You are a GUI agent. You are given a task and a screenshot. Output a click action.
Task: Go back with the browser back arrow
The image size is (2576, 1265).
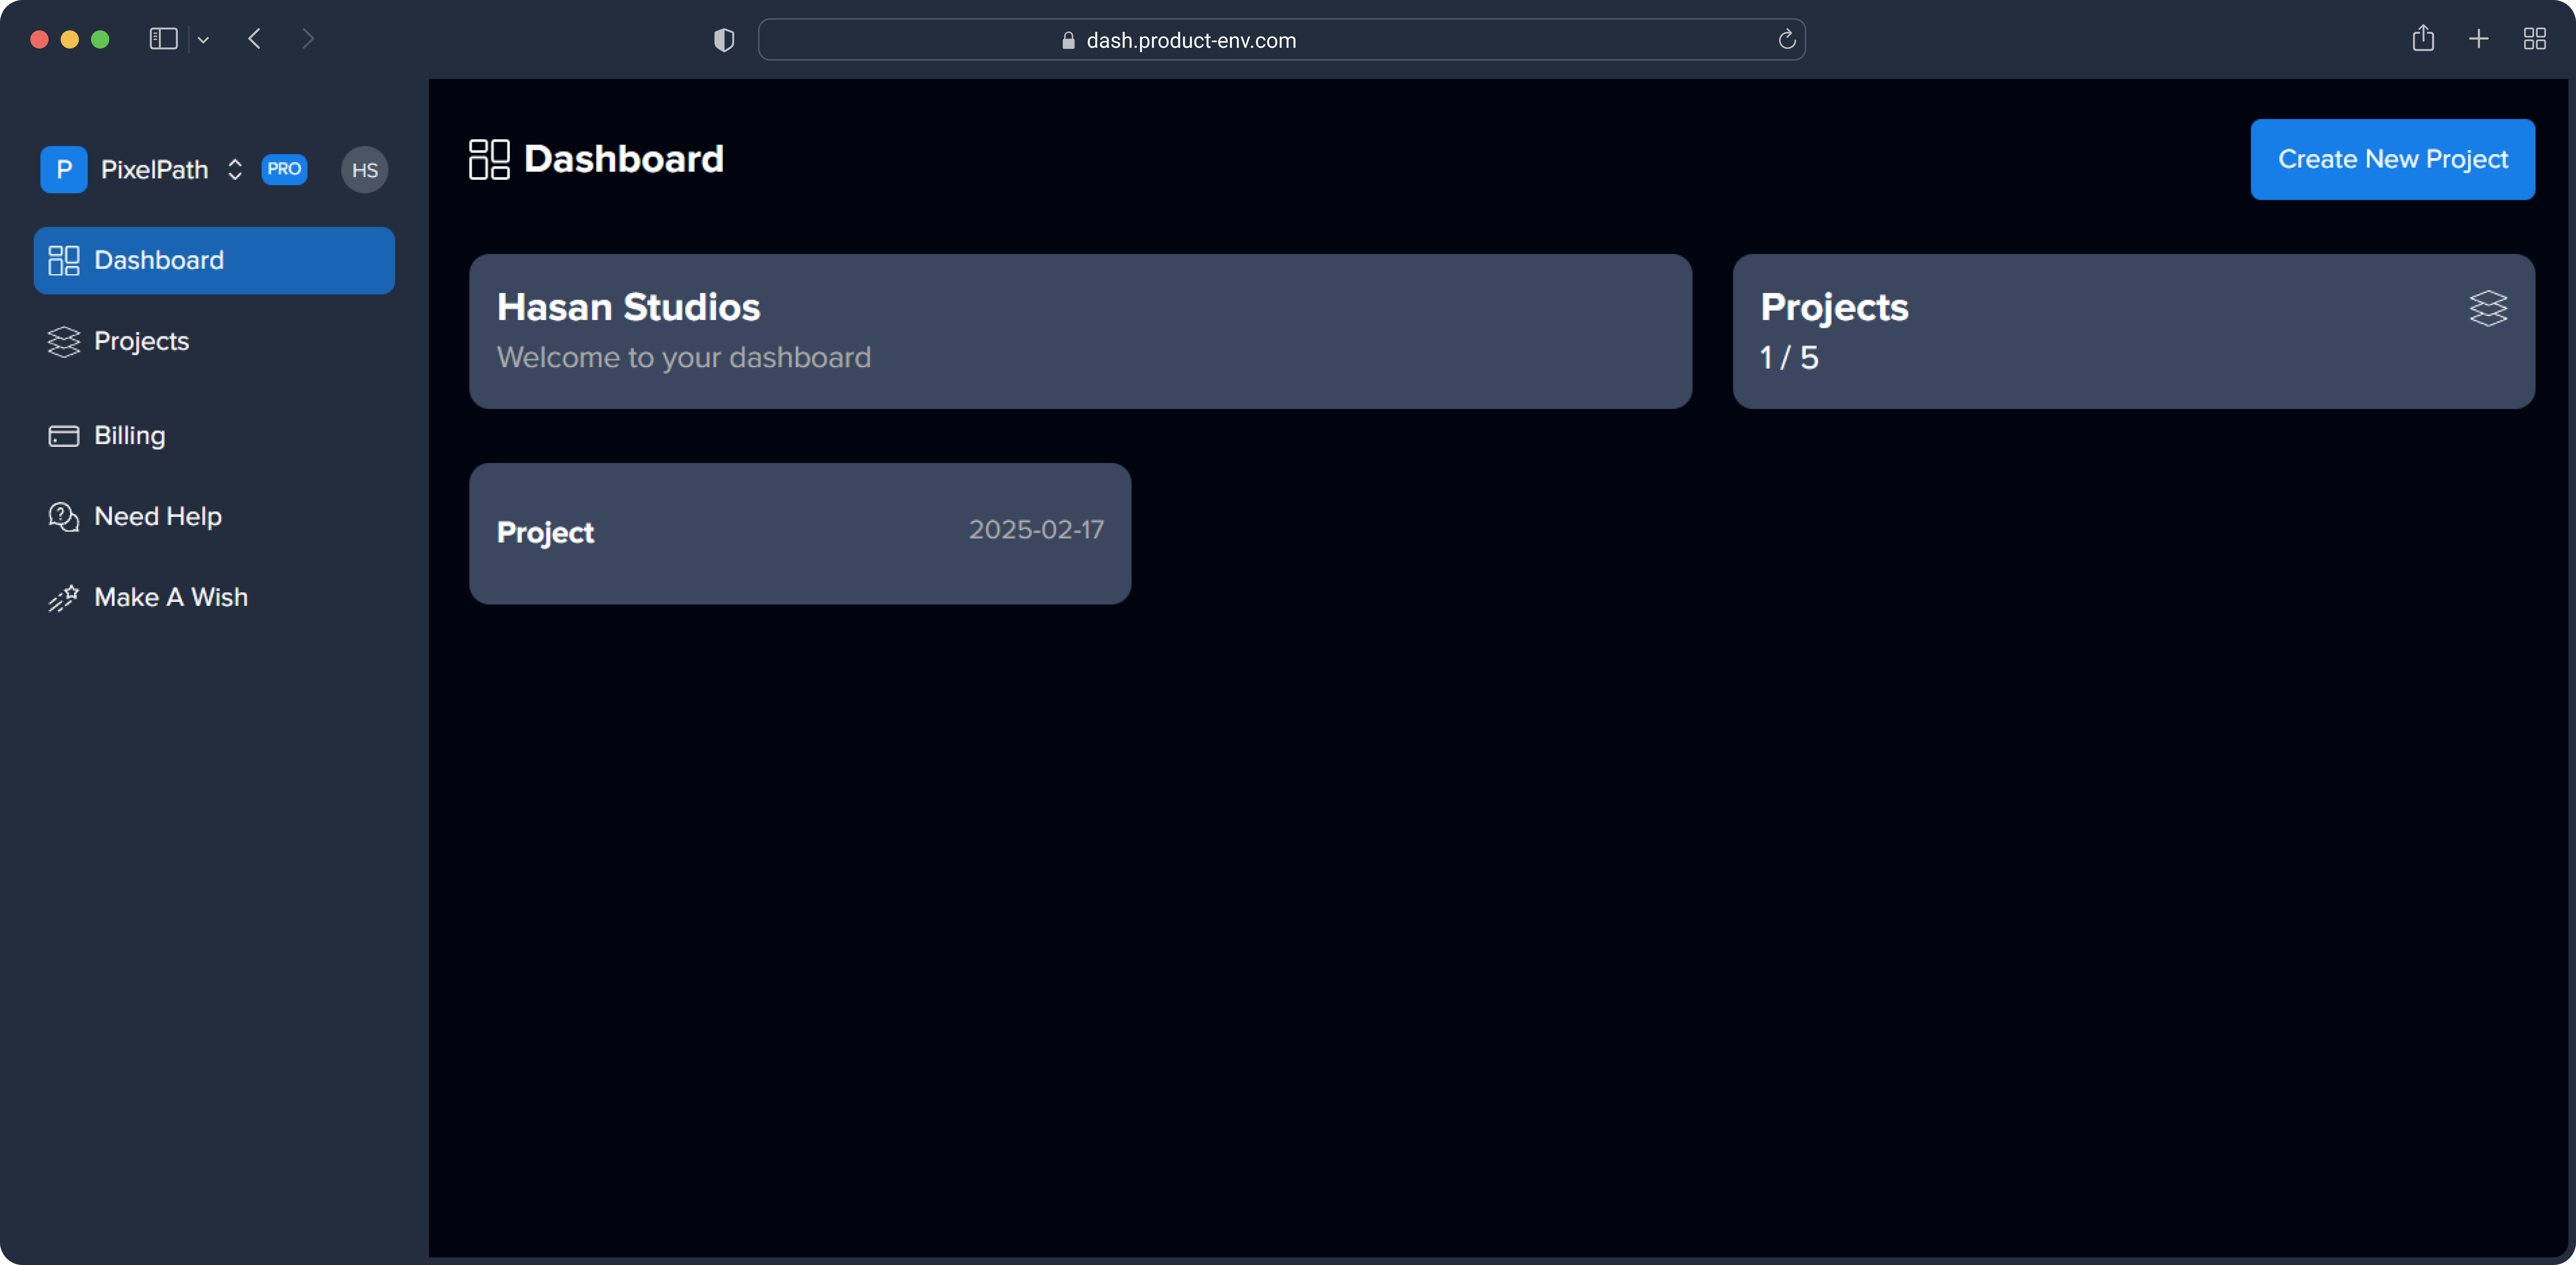coord(255,39)
